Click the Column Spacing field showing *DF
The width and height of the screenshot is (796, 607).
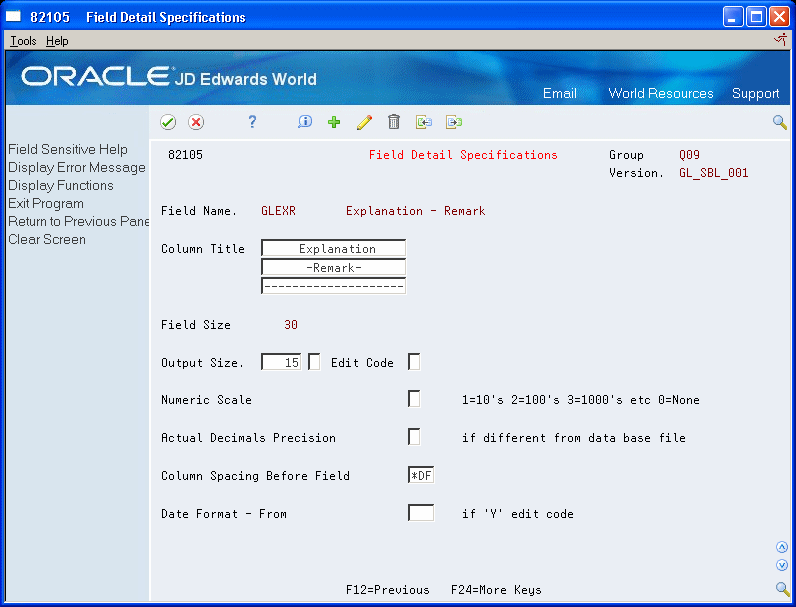[421, 476]
